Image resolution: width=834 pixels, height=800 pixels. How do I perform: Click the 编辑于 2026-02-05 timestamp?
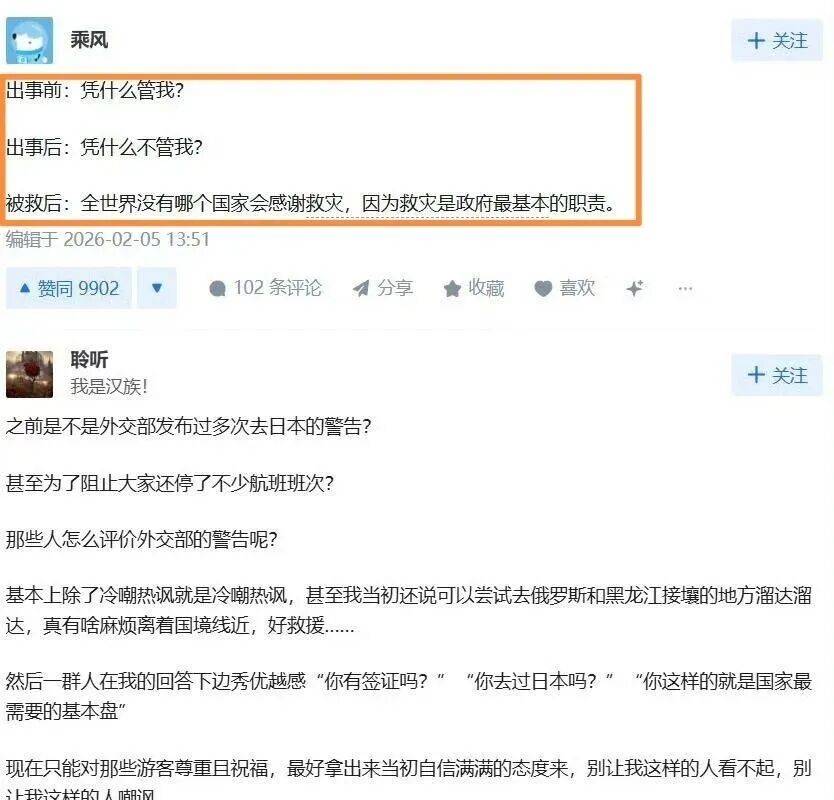tap(107, 239)
